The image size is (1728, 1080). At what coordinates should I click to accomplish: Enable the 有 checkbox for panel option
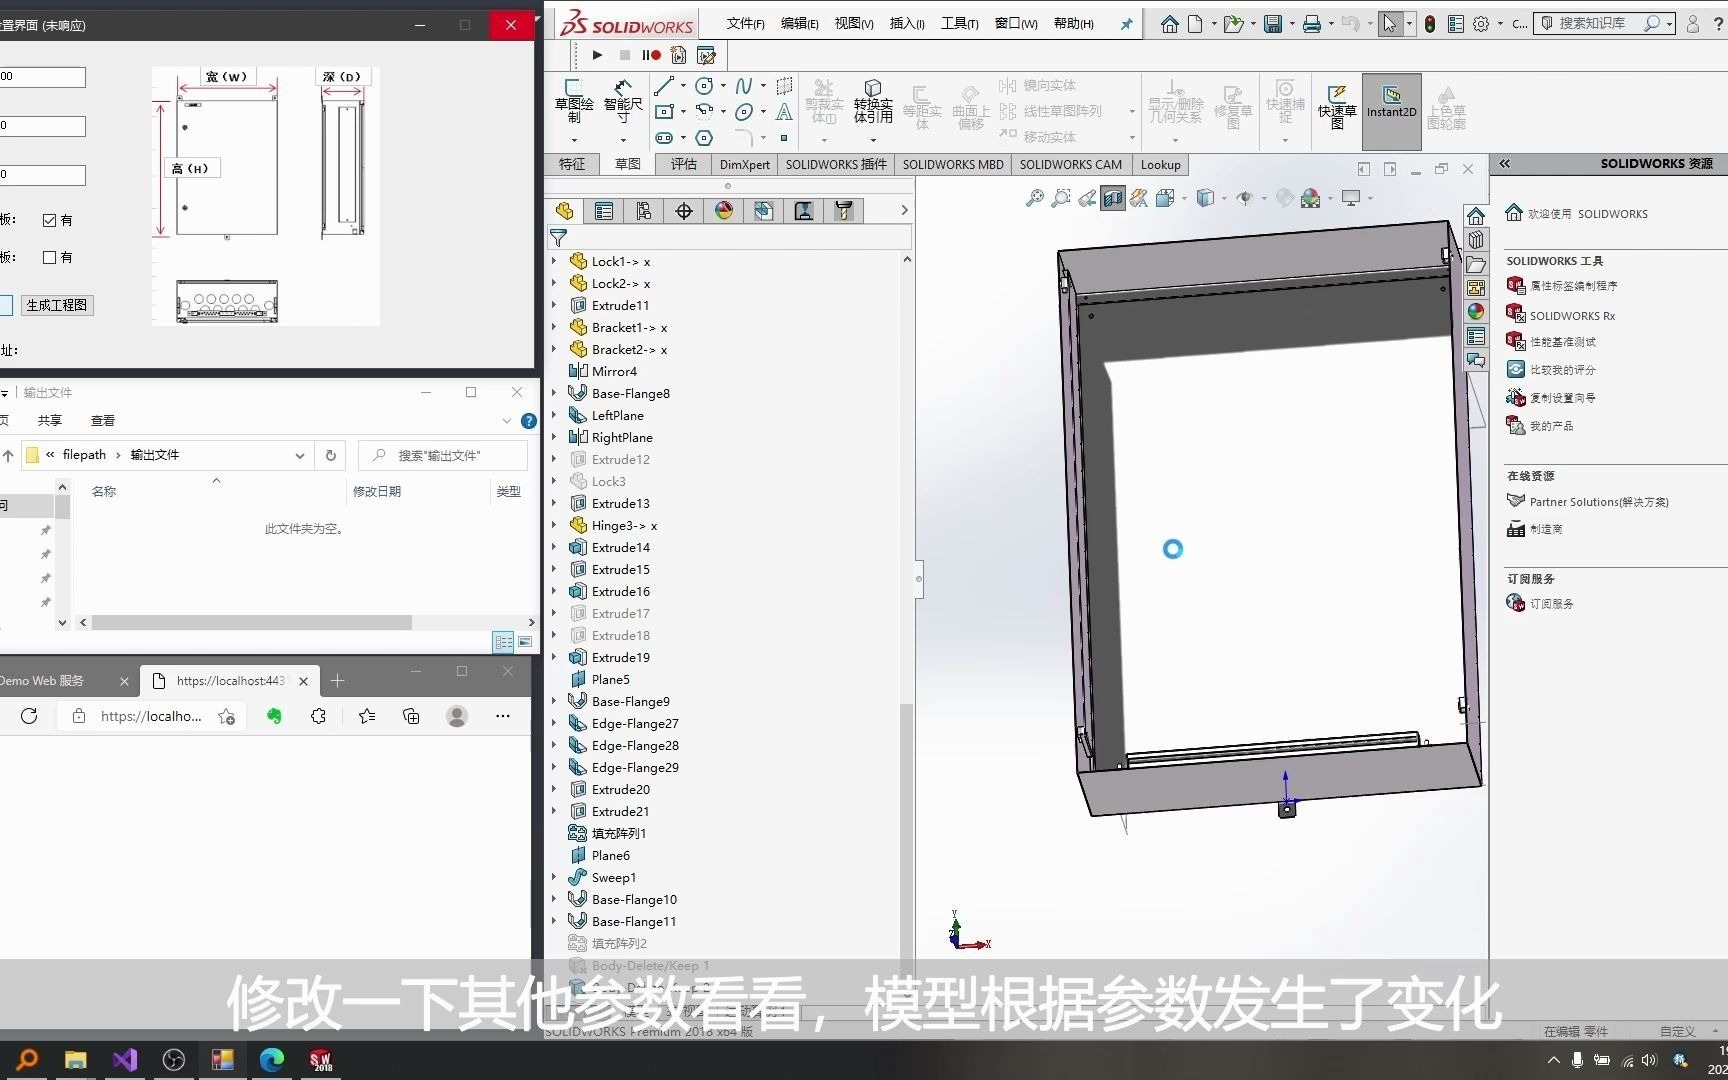[50, 219]
